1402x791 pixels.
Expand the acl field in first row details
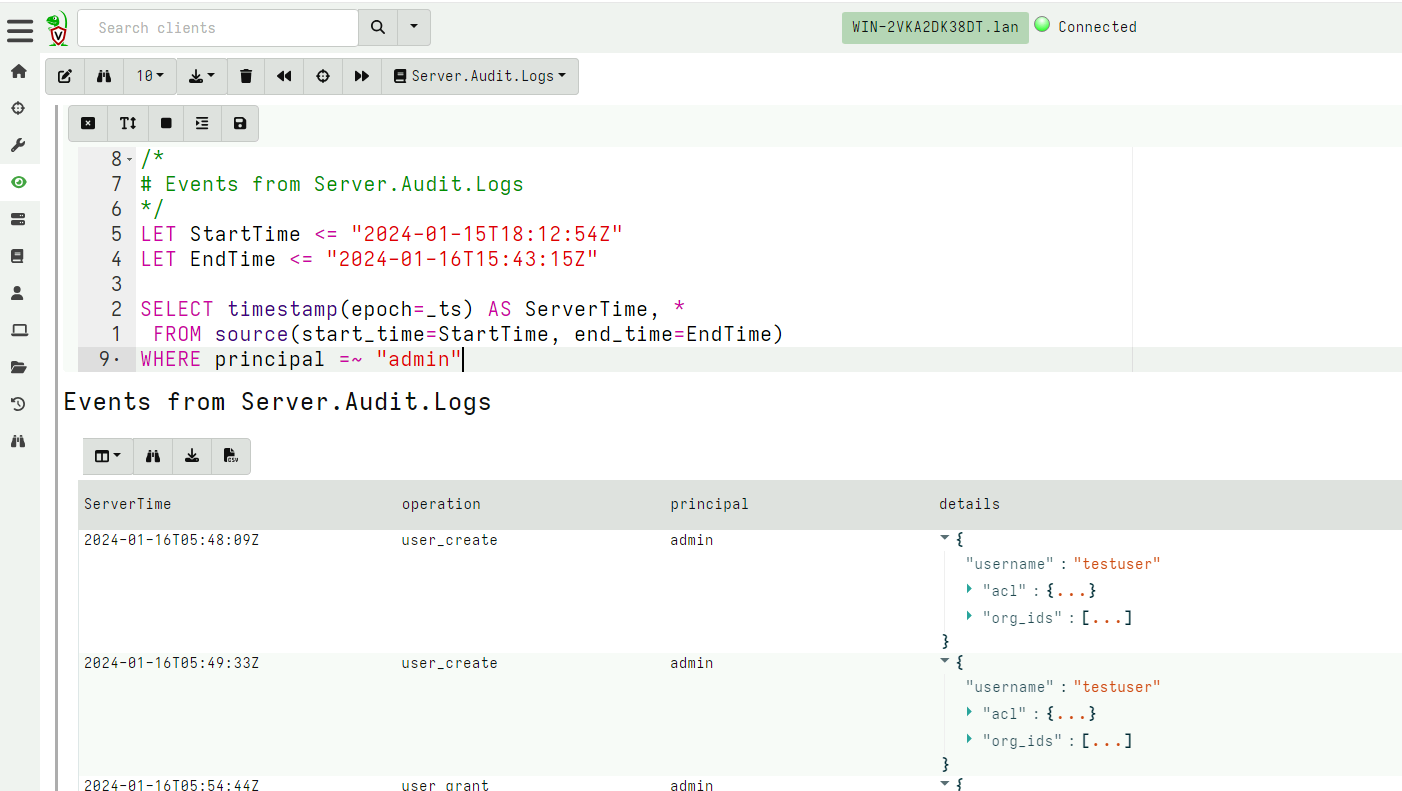tap(968, 590)
